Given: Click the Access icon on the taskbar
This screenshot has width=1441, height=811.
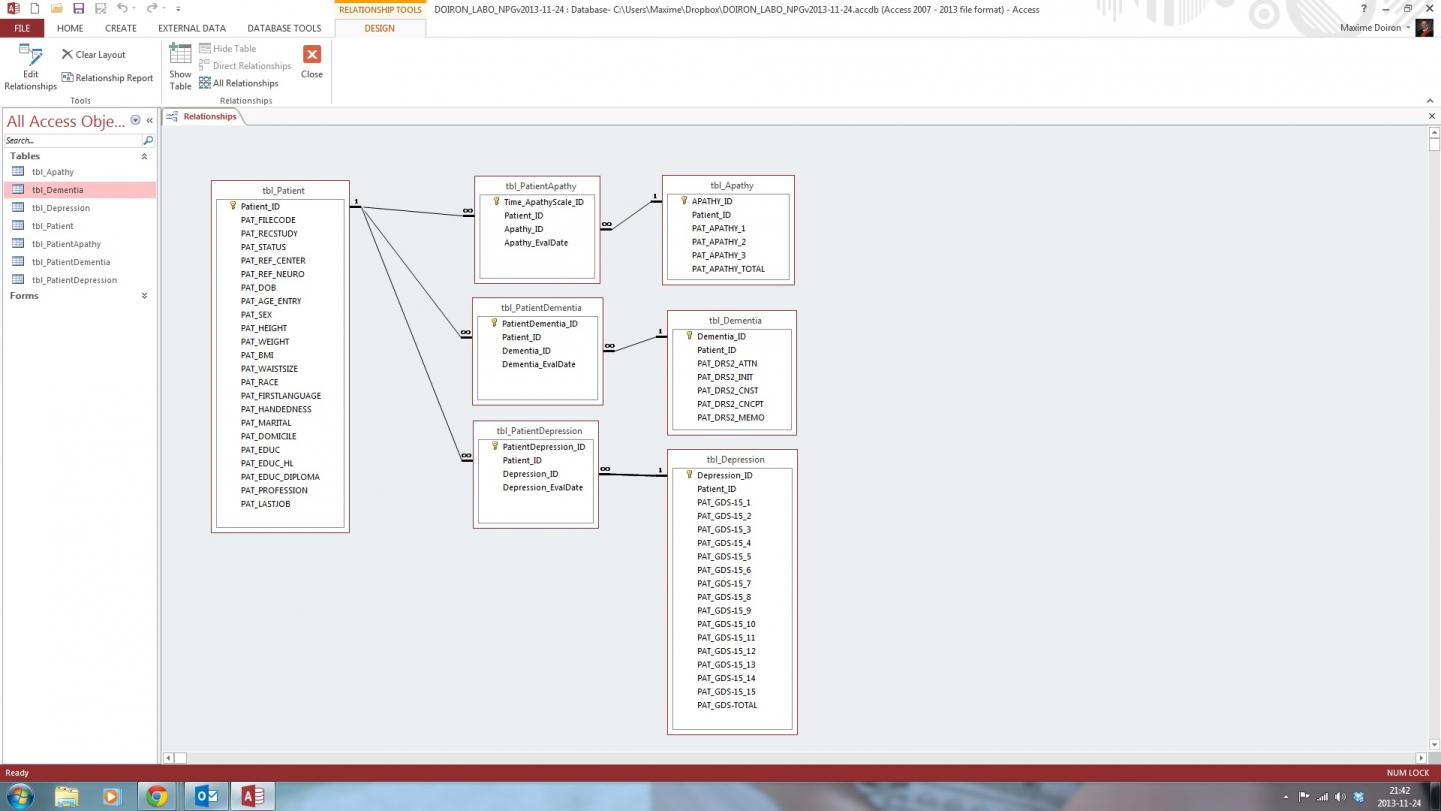Looking at the screenshot, I should coord(253,796).
